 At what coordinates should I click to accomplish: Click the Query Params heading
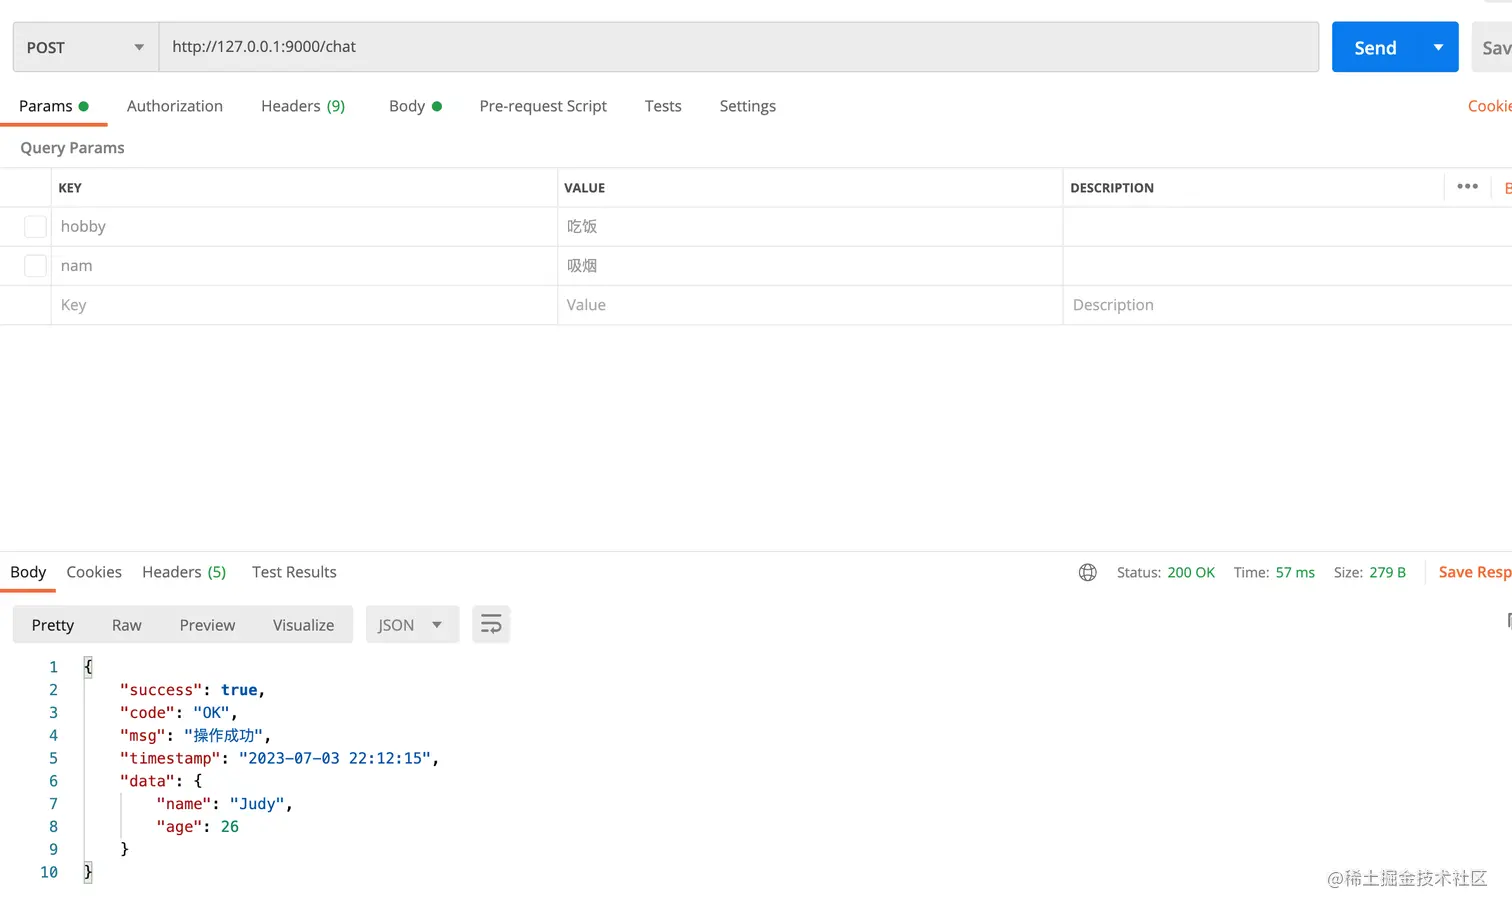(72, 148)
